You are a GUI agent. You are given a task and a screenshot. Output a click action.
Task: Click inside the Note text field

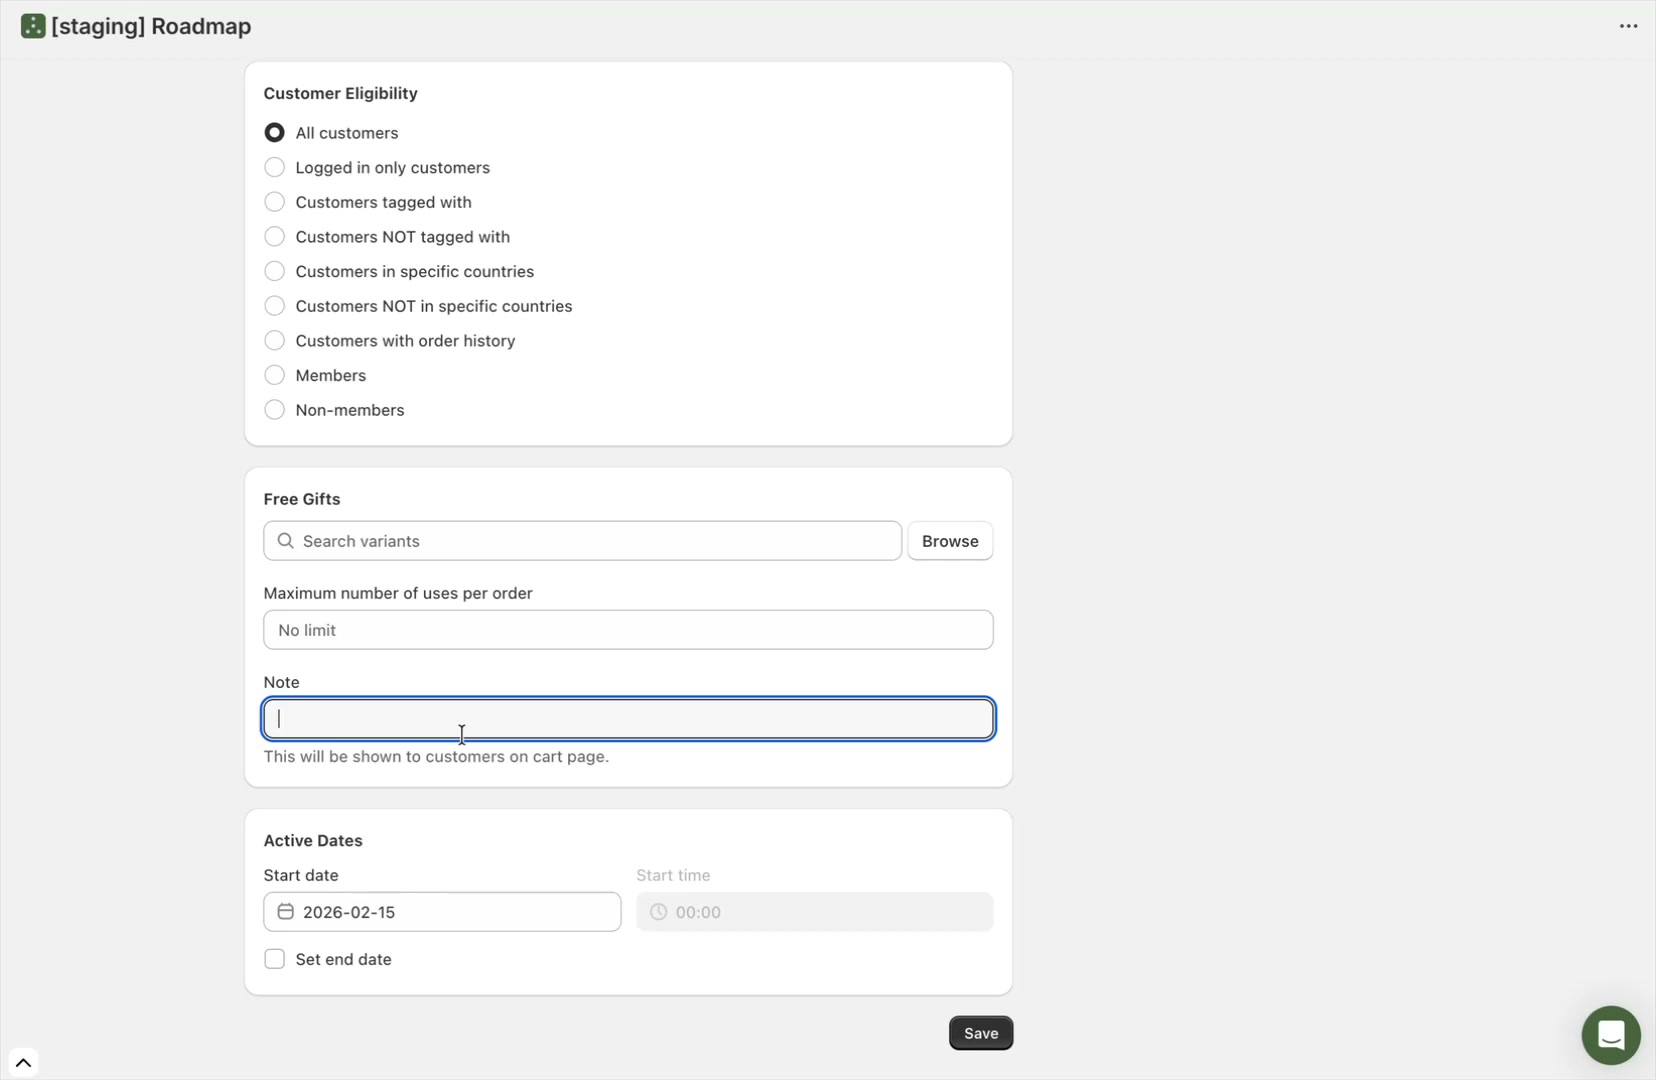click(x=628, y=718)
